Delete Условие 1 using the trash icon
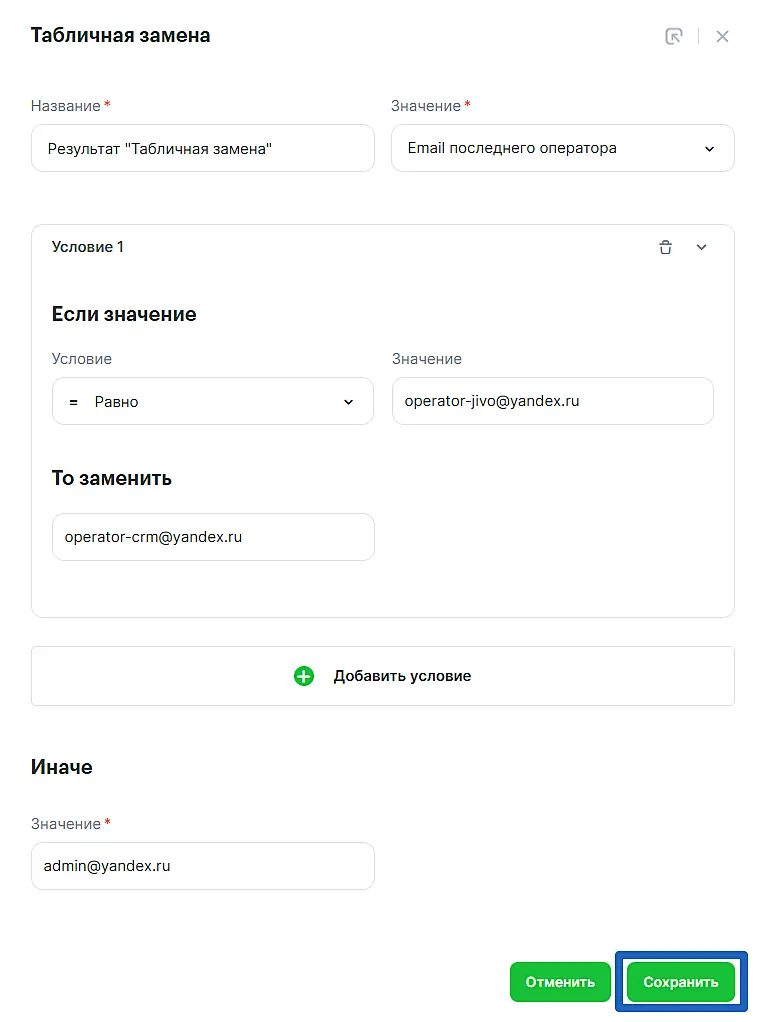Image resolution: width=762 pixels, height=1022 pixels. click(665, 248)
